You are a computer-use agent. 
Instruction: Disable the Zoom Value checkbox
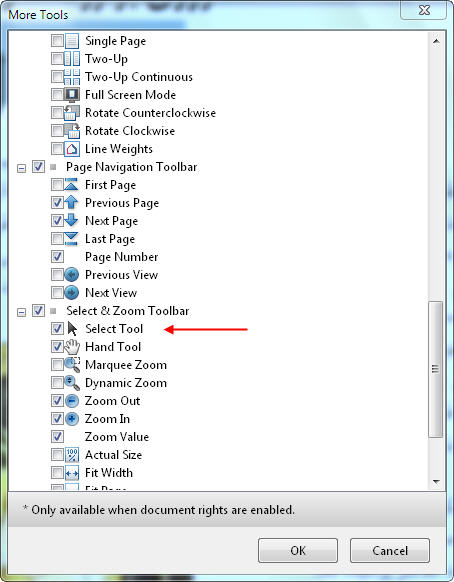[57, 436]
